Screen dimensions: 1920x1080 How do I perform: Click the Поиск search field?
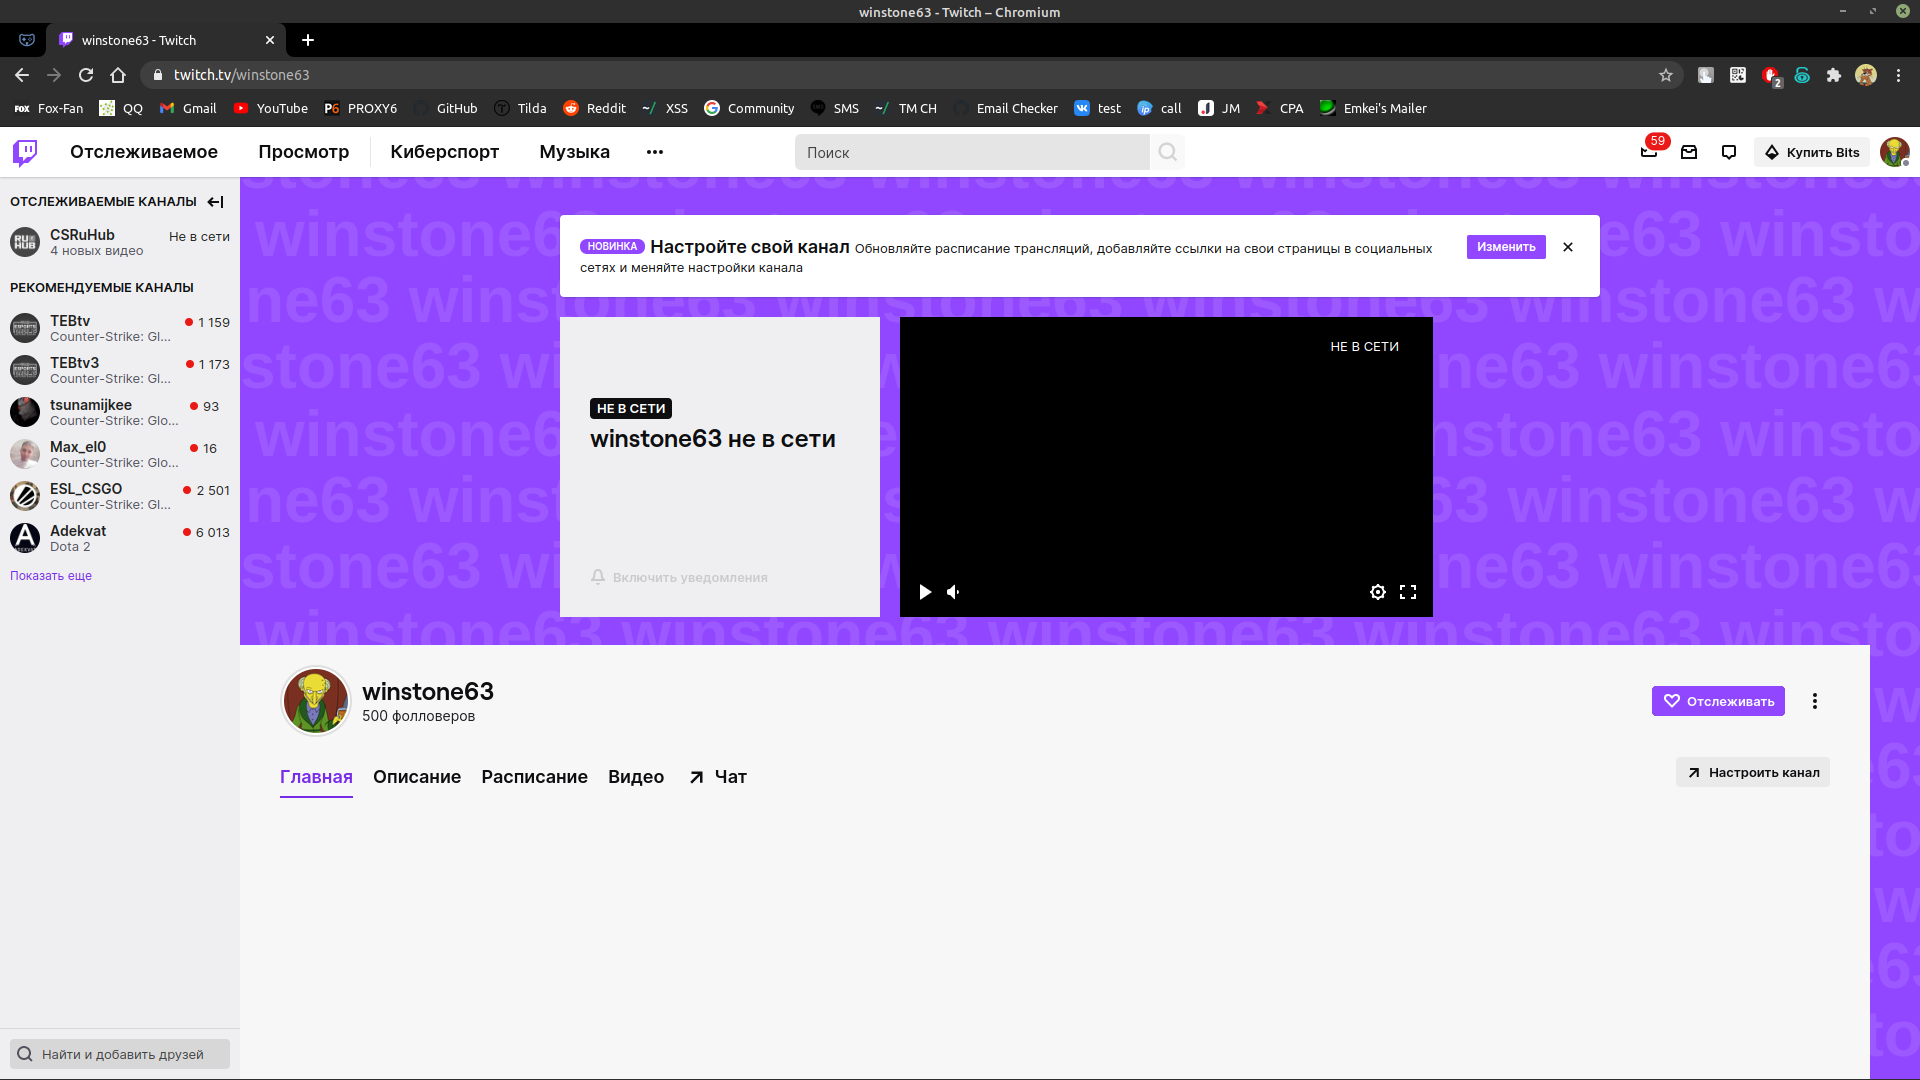click(972, 152)
